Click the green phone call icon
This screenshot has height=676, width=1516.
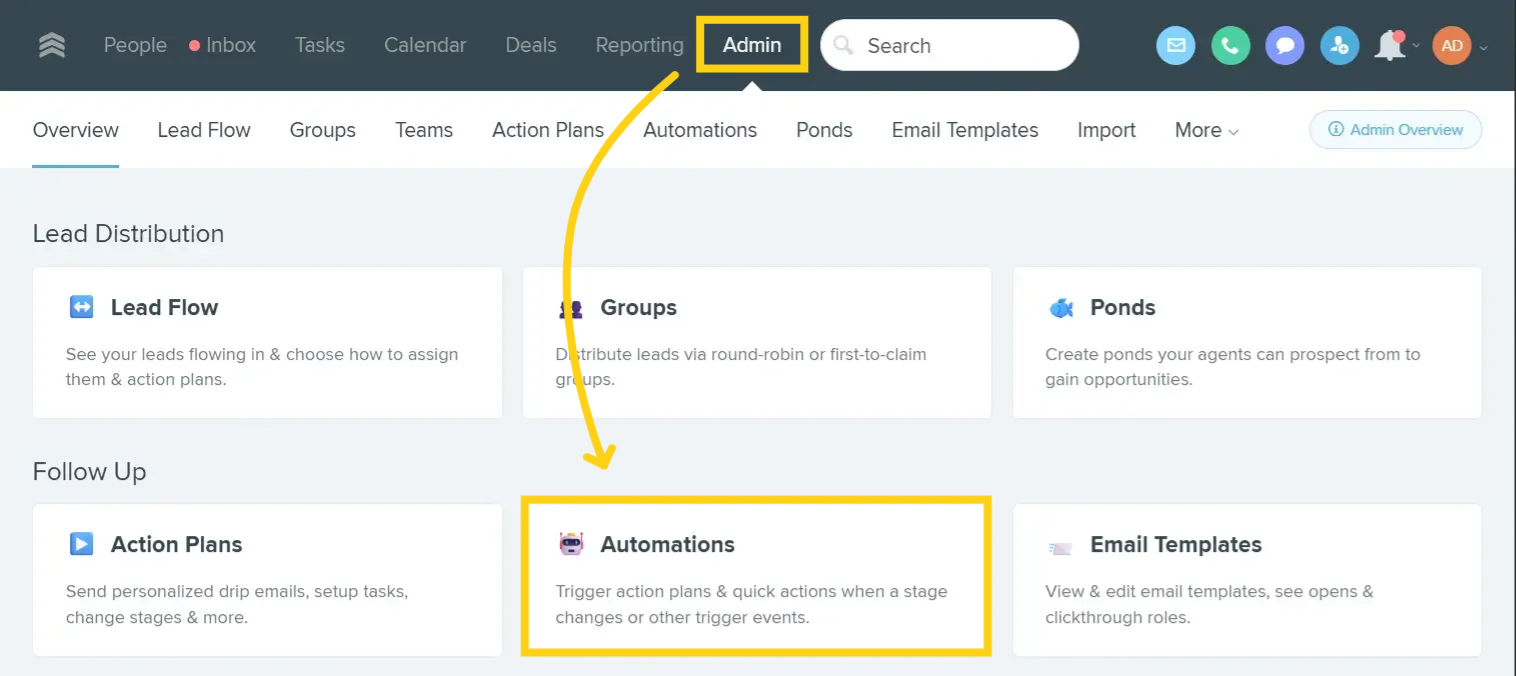(x=1230, y=46)
